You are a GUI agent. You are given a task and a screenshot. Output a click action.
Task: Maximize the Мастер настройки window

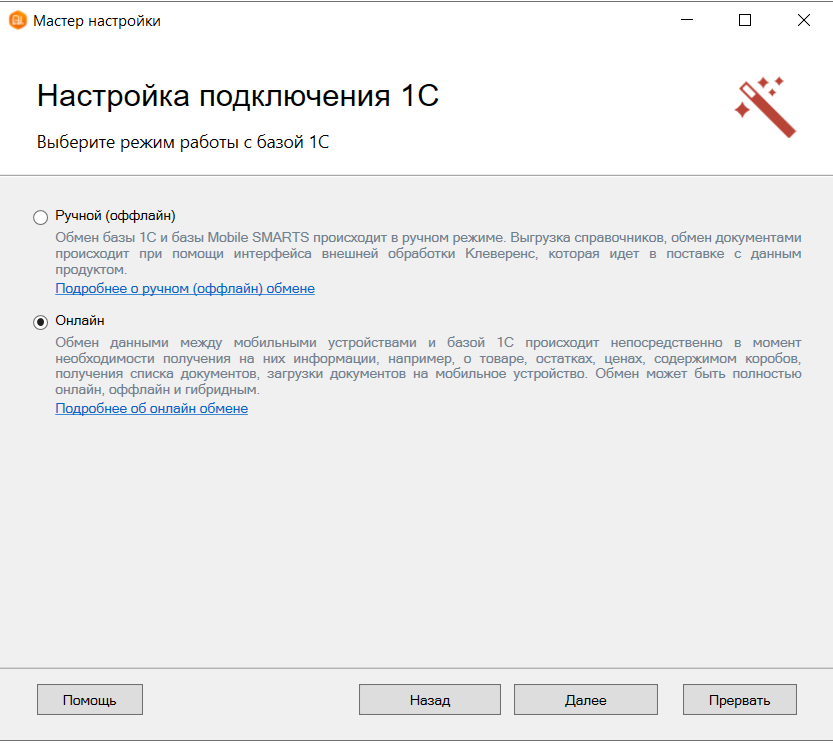click(745, 20)
